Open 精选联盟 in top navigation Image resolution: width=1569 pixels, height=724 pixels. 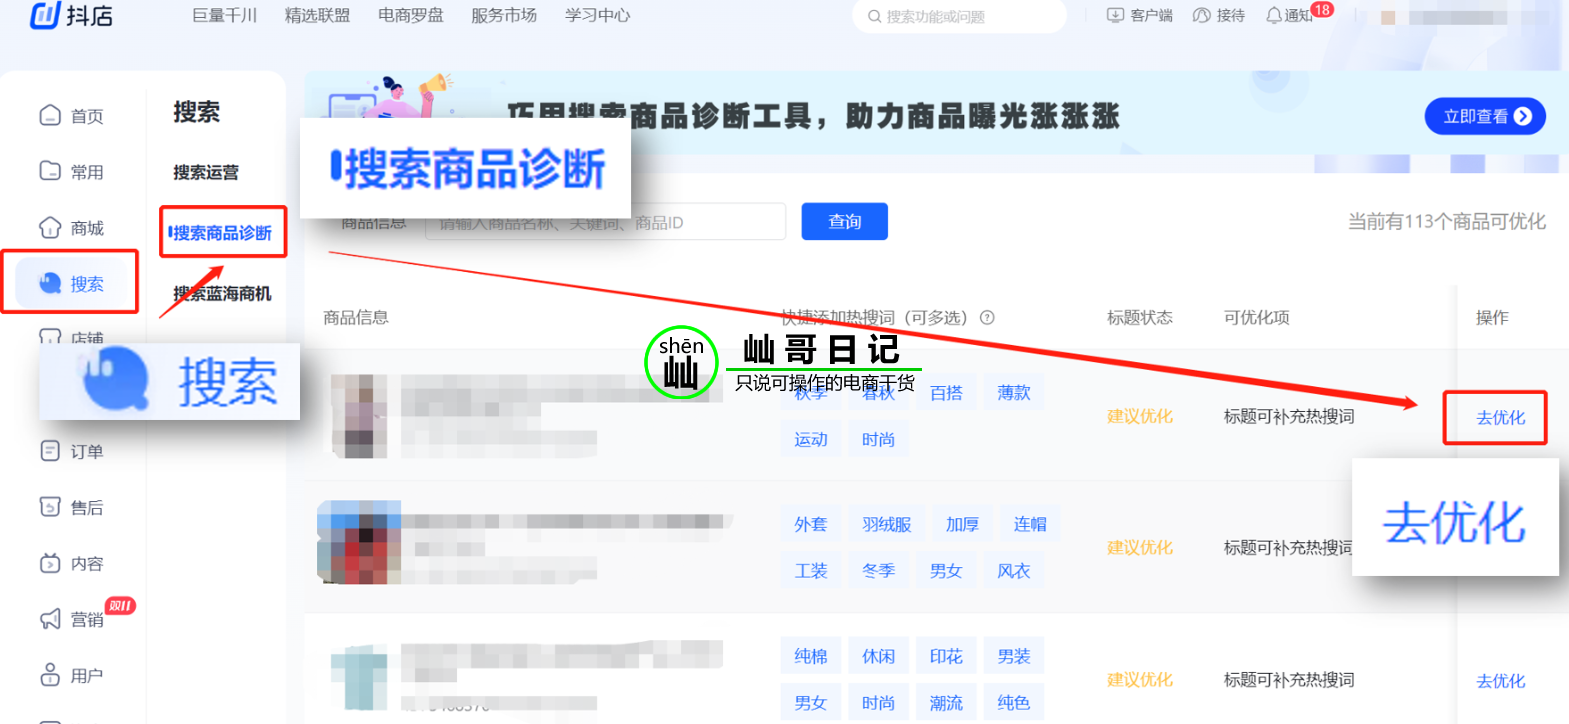[x=318, y=15]
